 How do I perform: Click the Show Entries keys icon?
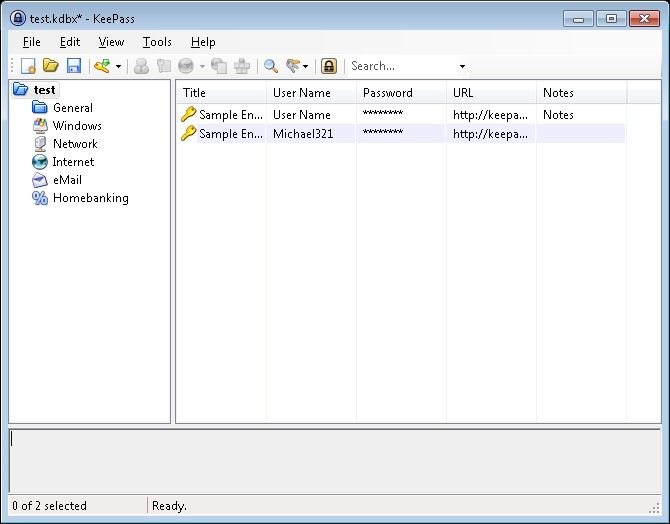pos(293,66)
